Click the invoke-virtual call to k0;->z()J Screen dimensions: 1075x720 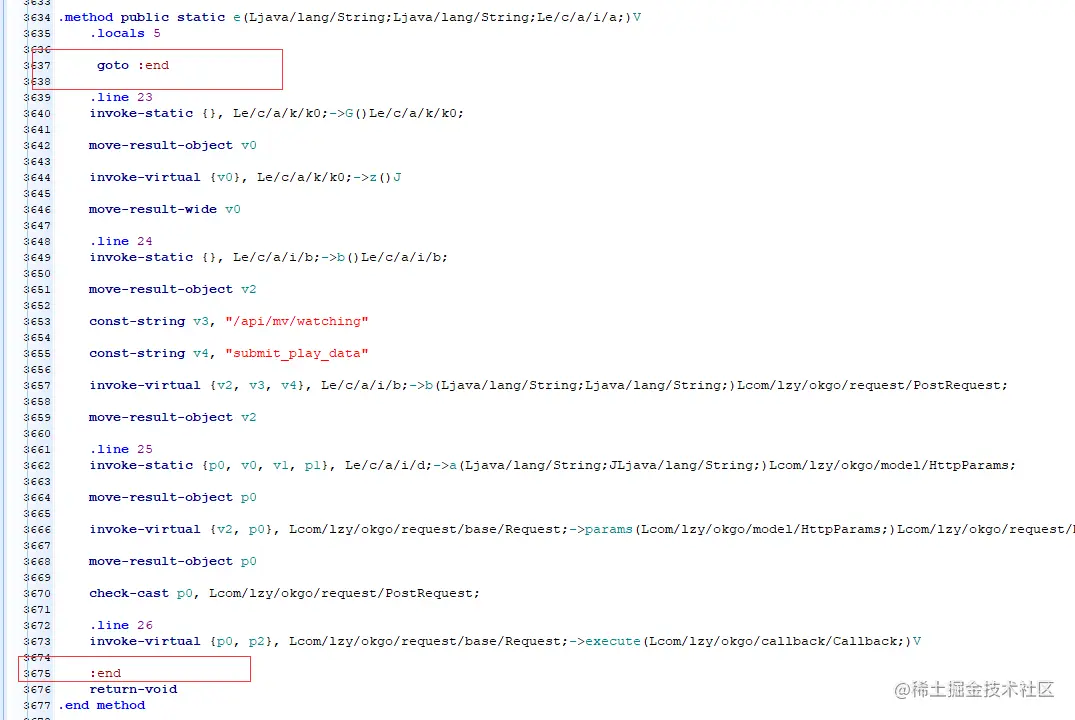click(x=245, y=178)
